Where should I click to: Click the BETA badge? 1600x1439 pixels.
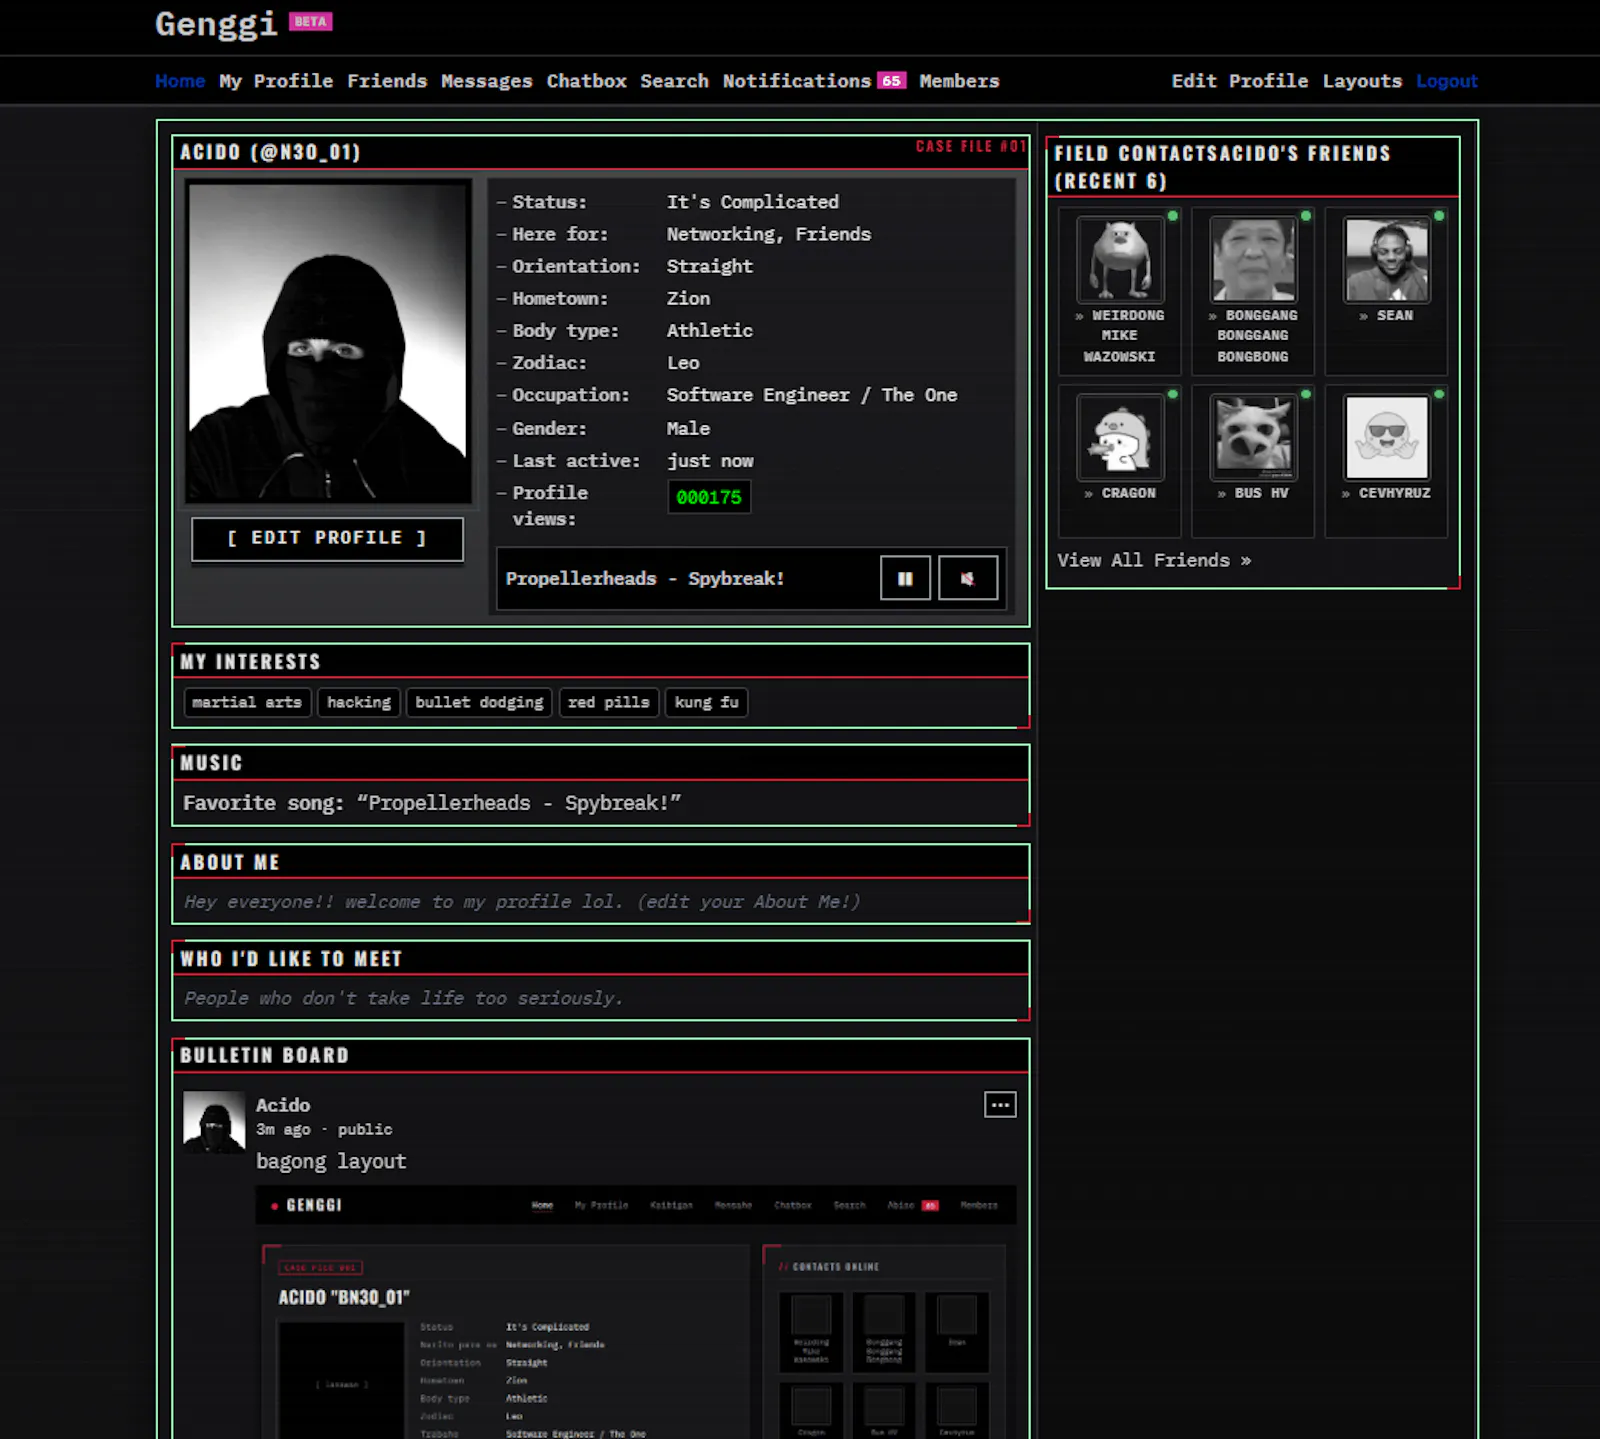tap(310, 21)
